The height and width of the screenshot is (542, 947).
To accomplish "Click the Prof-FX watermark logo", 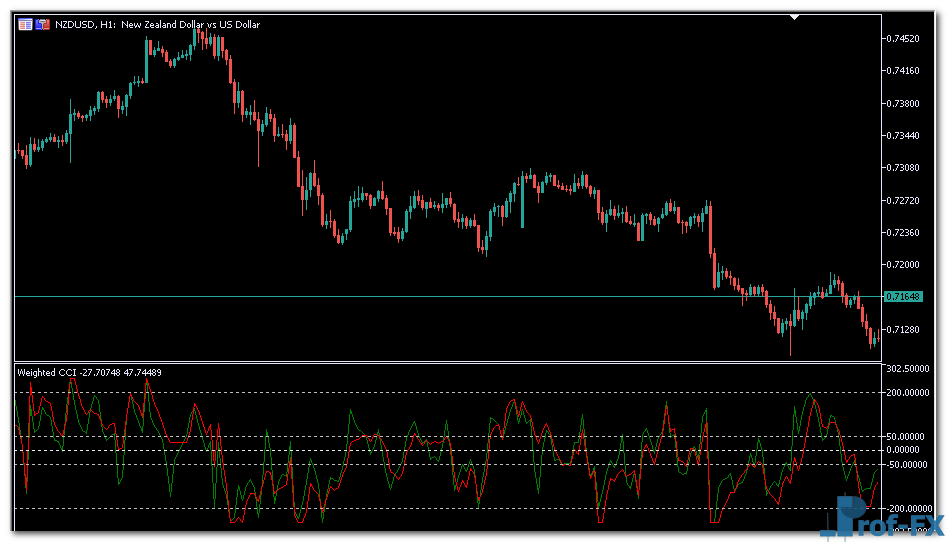I will [x=885, y=519].
